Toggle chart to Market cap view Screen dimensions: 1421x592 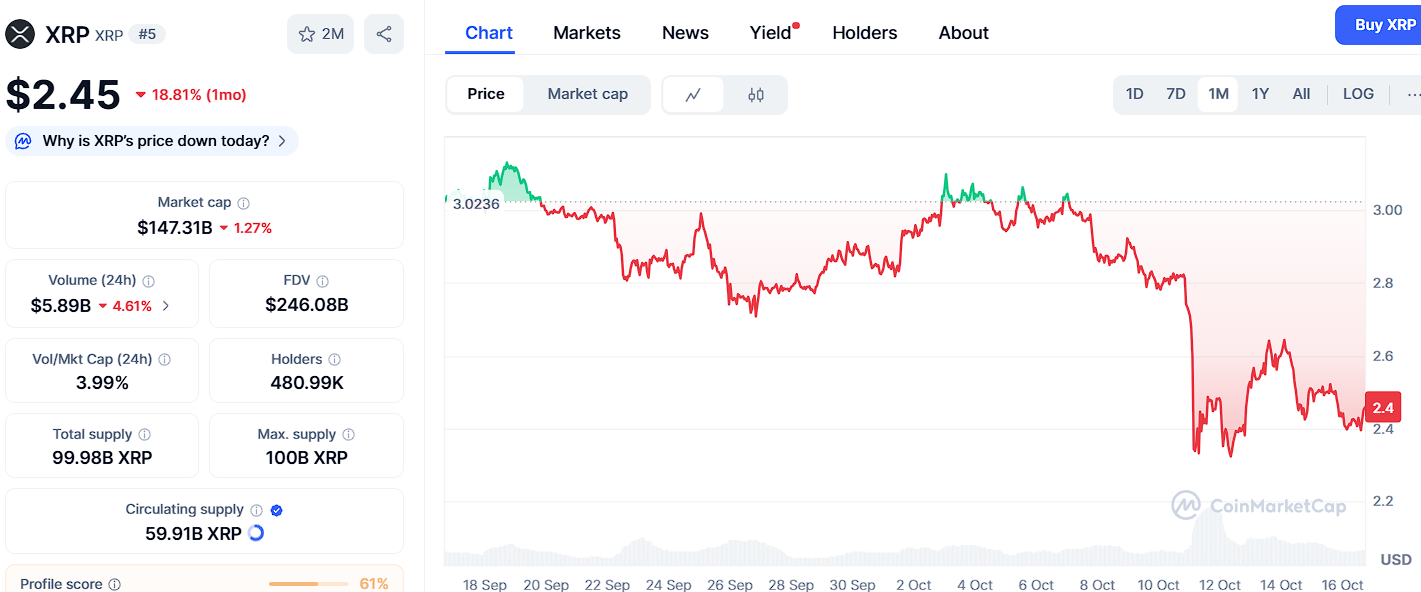click(x=587, y=94)
